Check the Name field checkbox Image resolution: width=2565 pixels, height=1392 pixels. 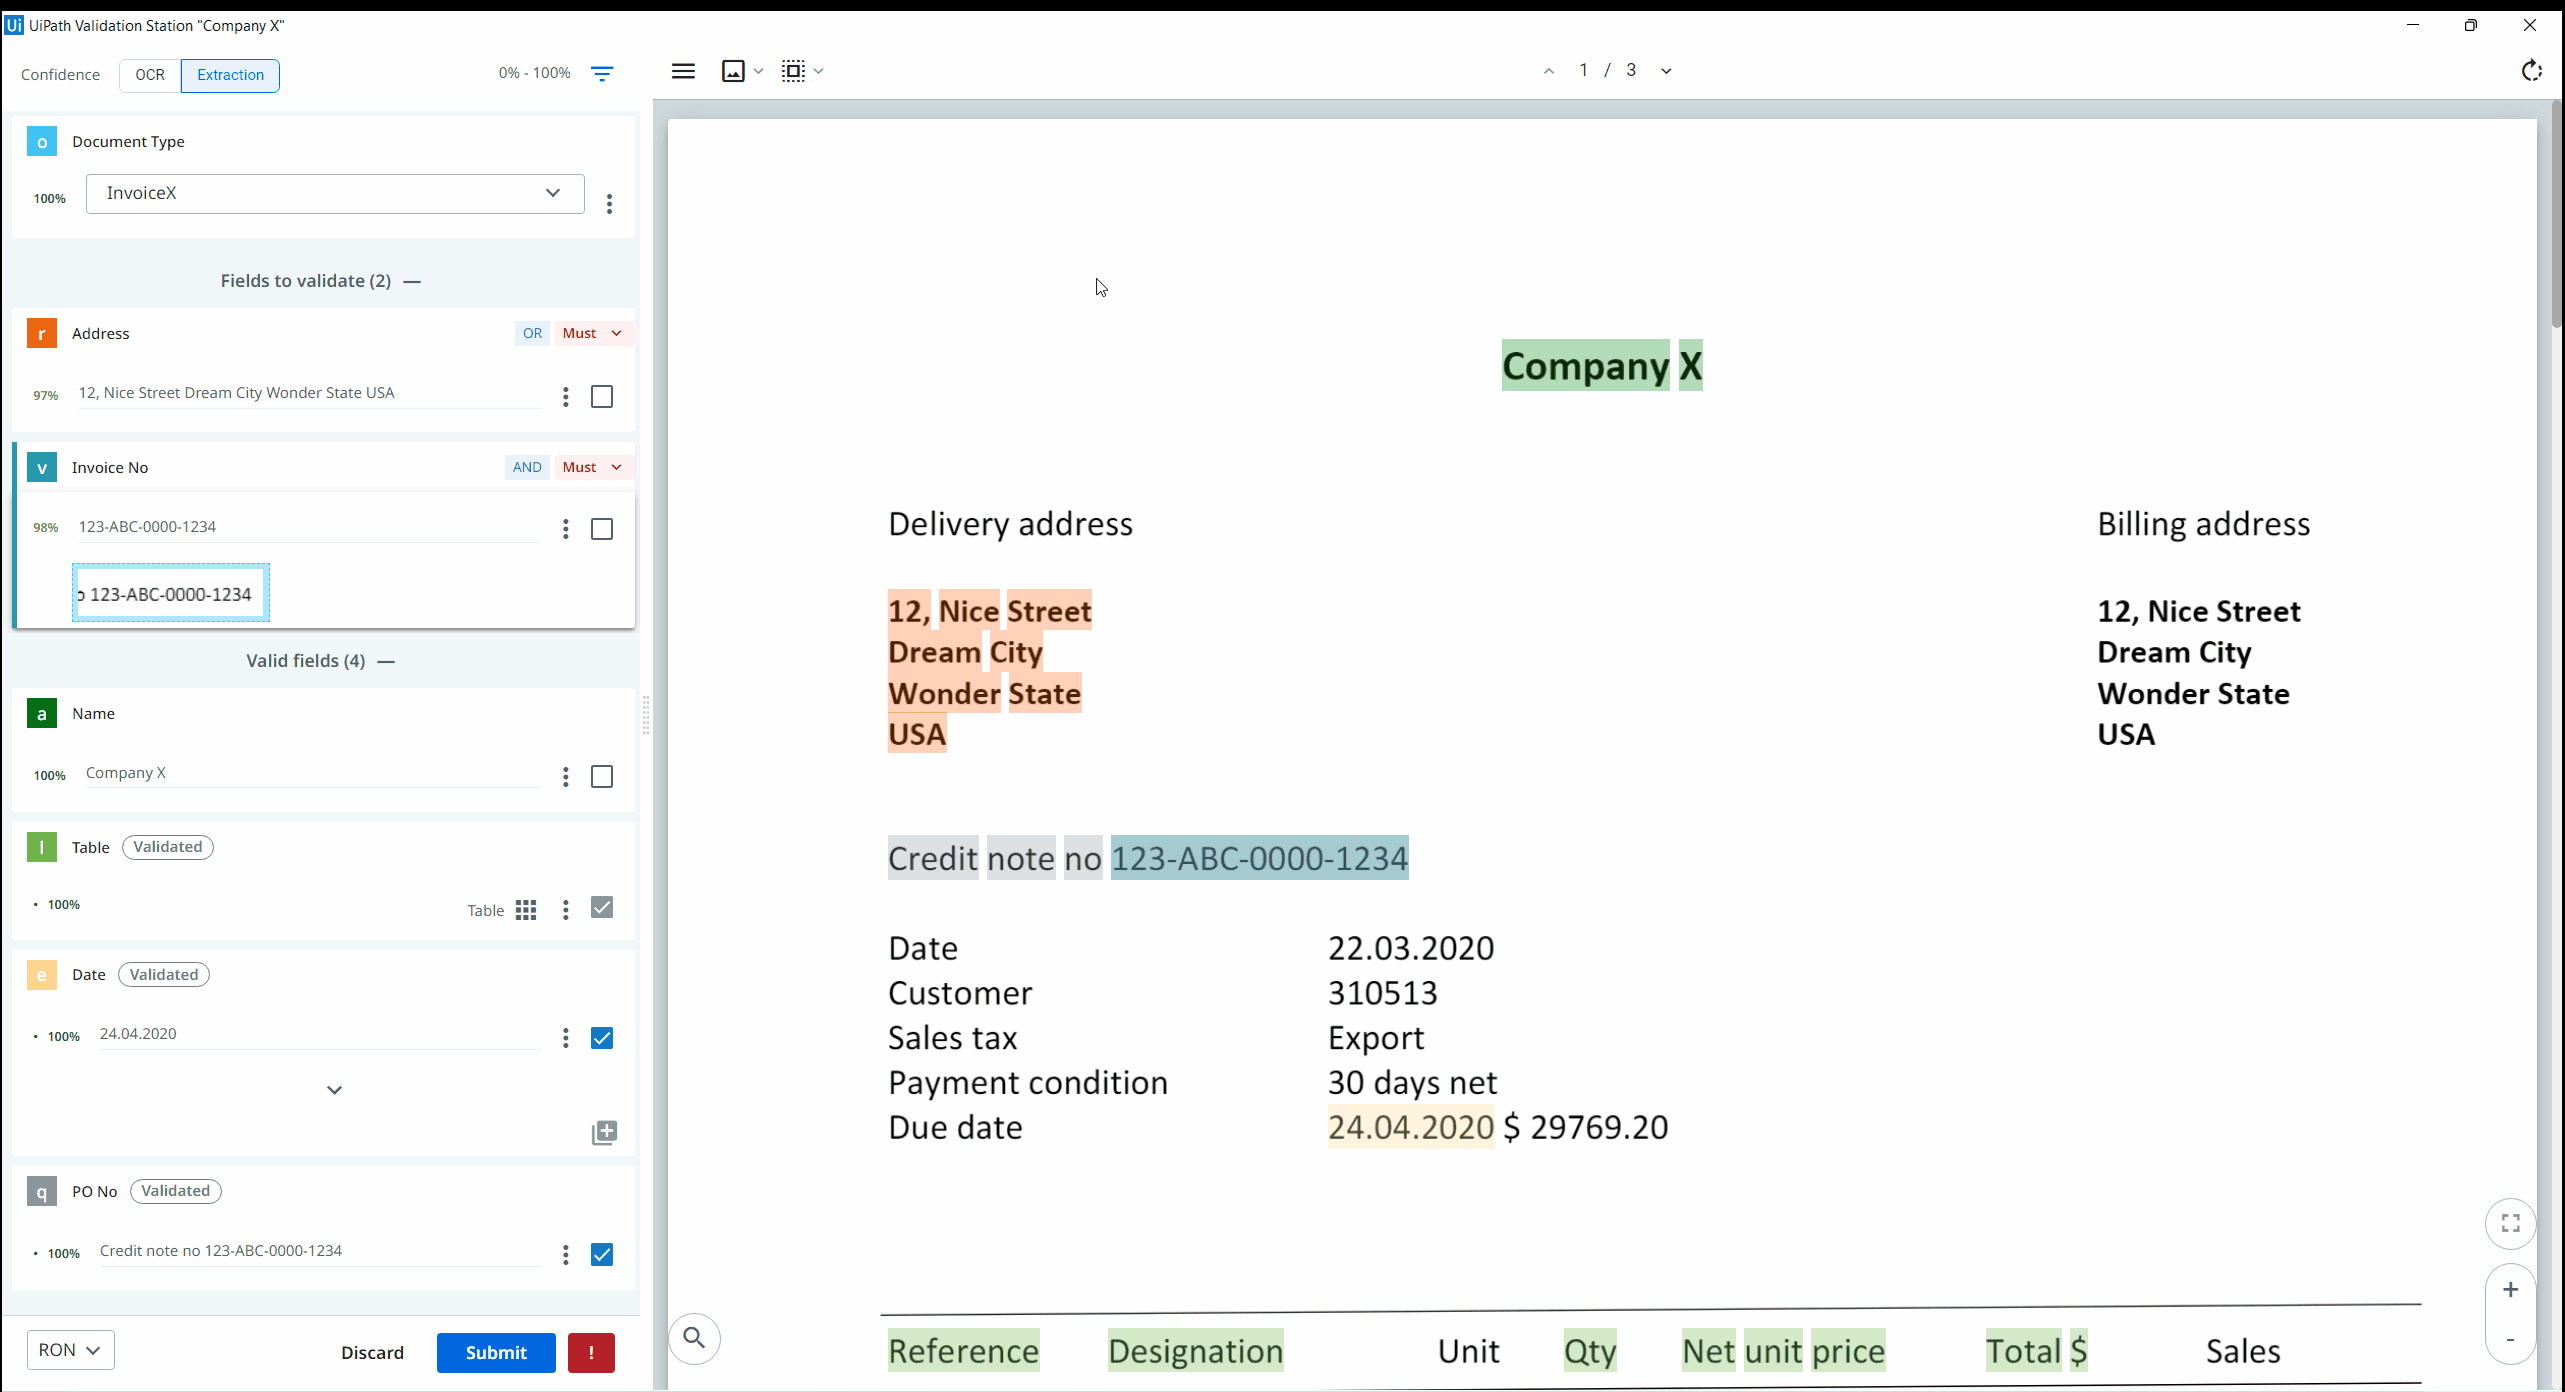601,777
